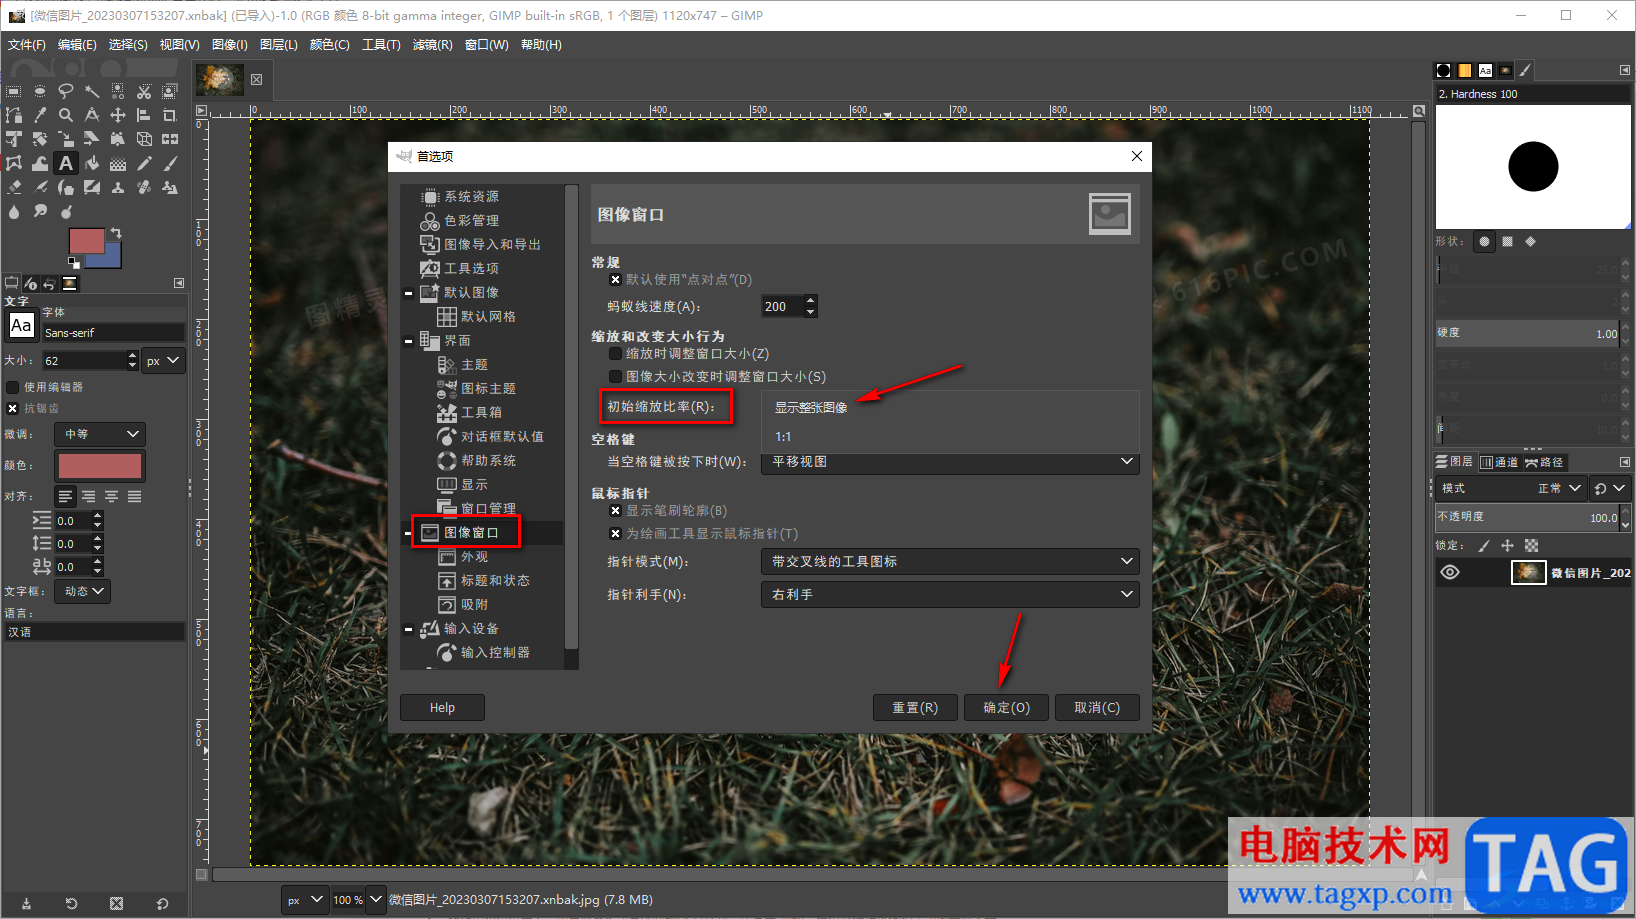Image resolution: width=1636 pixels, height=919 pixels.
Task: Open the text 颜色 color swatch
Action: point(100,466)
